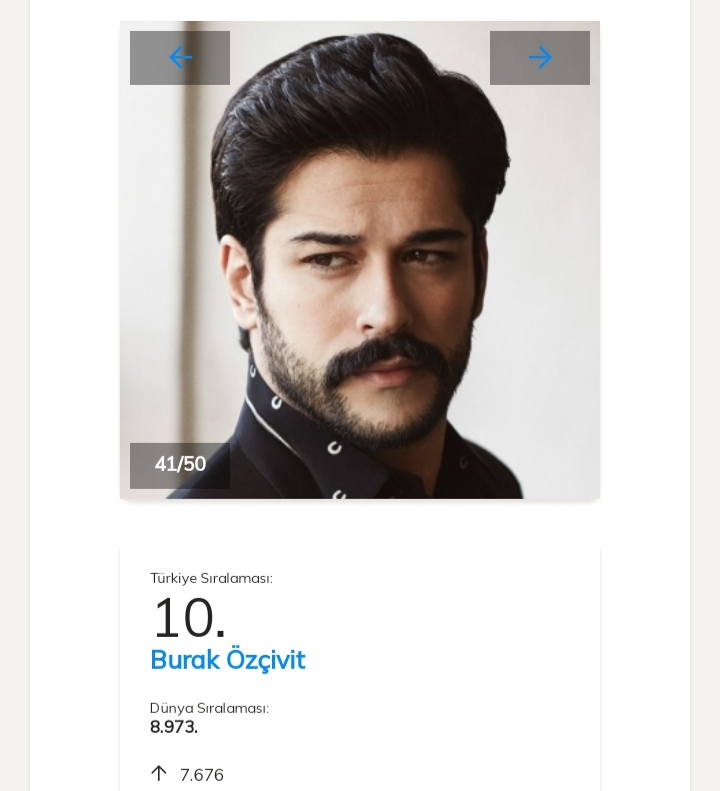
Task: Click the world ranking value 8.973.
Action: (x=174, y=727)
